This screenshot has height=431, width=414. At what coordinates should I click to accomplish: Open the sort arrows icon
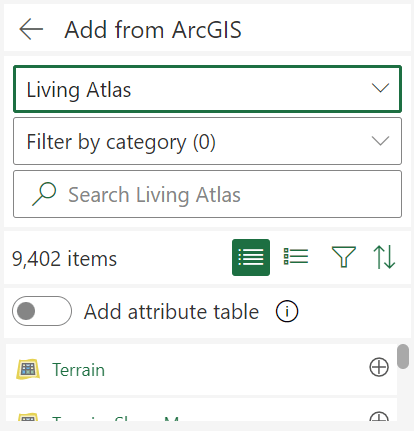(x=384, y=257)
